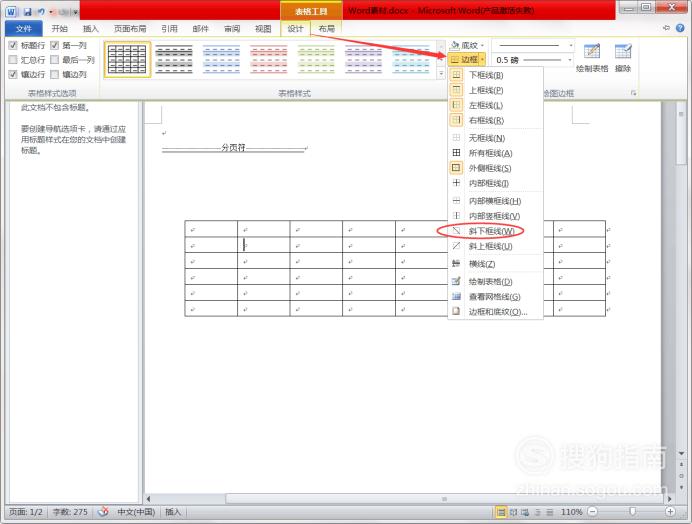Click the 内部横框线(H) inside horizontal border icon
Screen dimensions: 692x524
(456, 201)
